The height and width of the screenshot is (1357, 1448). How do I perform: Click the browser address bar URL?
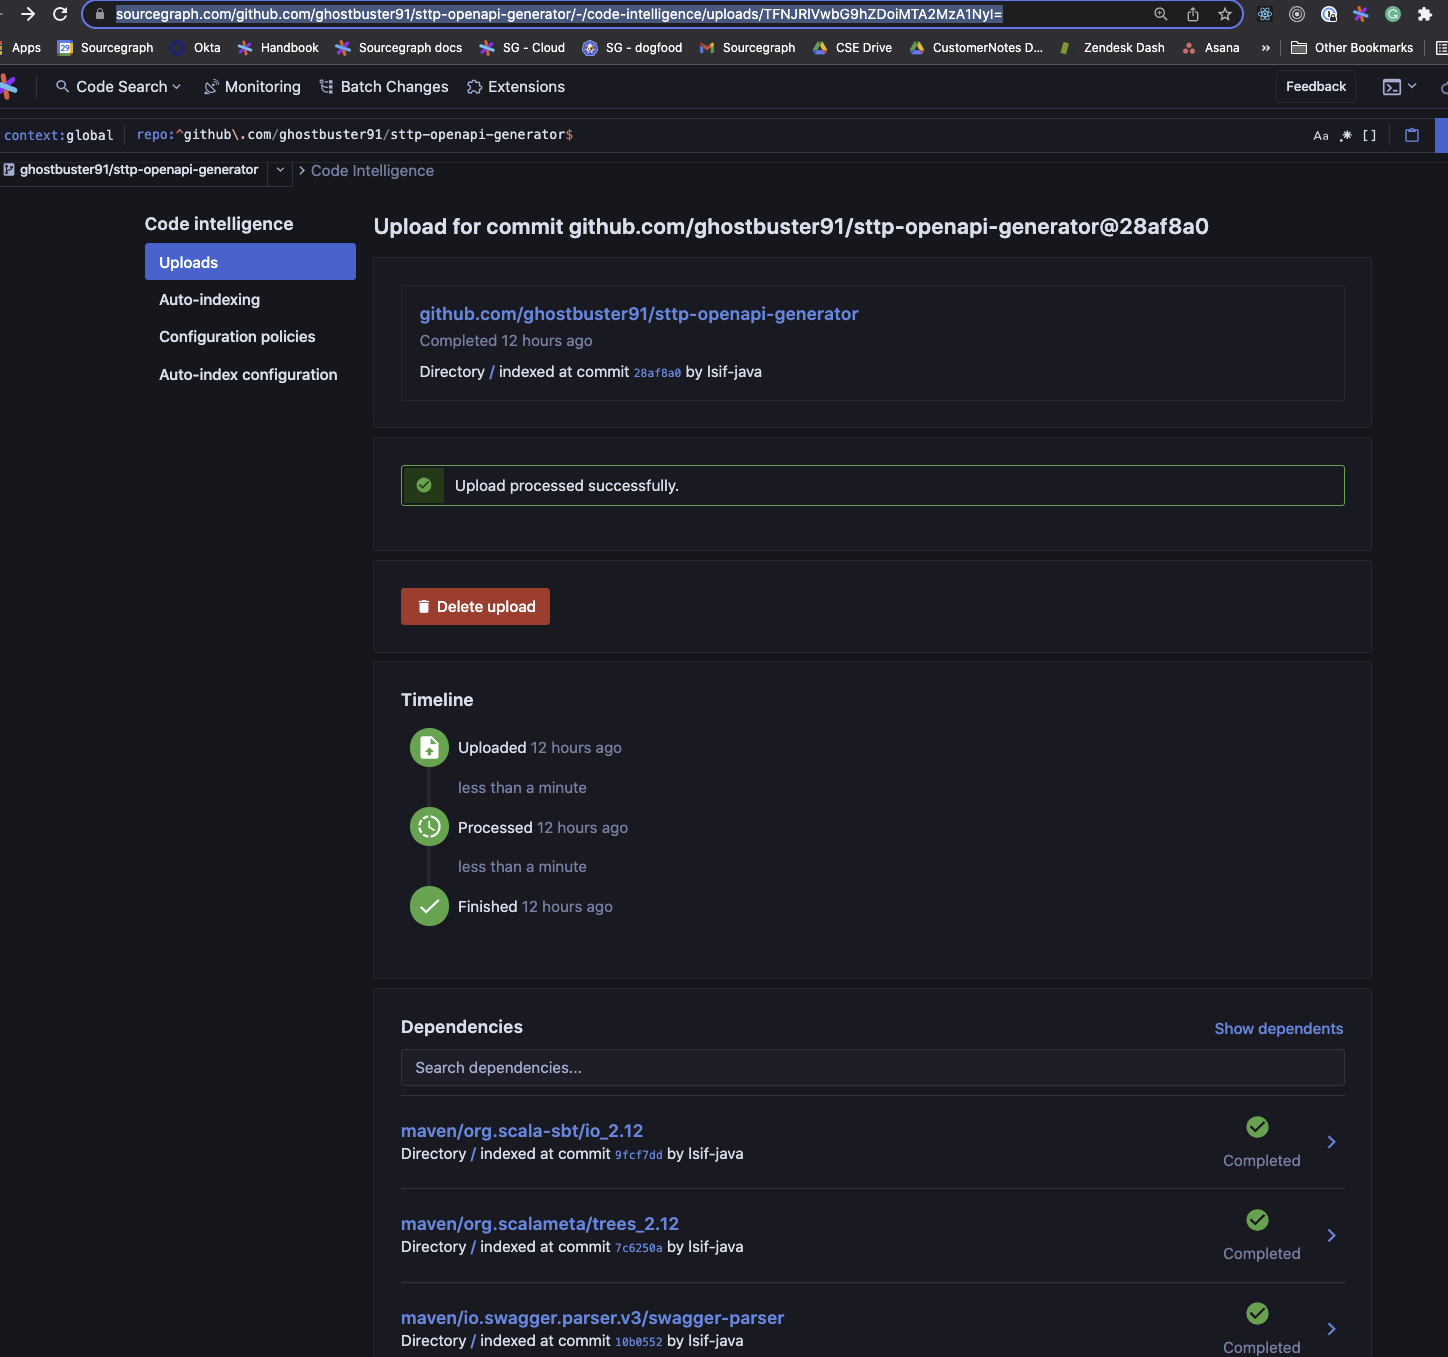click(559, 14)
